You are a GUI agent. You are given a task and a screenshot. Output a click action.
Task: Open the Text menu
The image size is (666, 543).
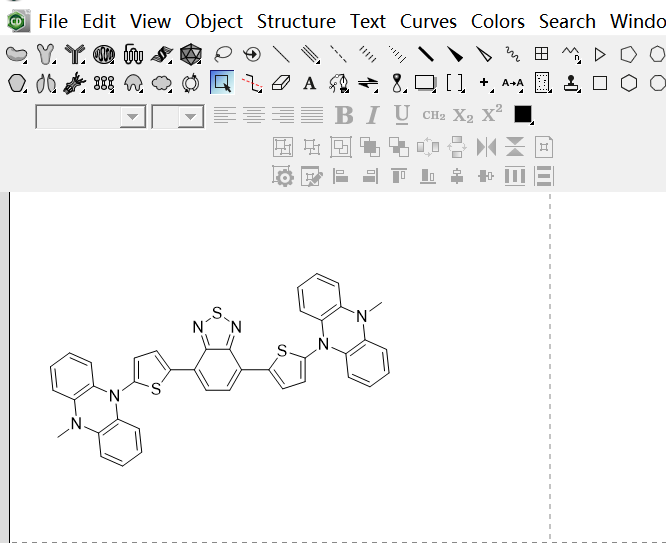pos(367,21)
